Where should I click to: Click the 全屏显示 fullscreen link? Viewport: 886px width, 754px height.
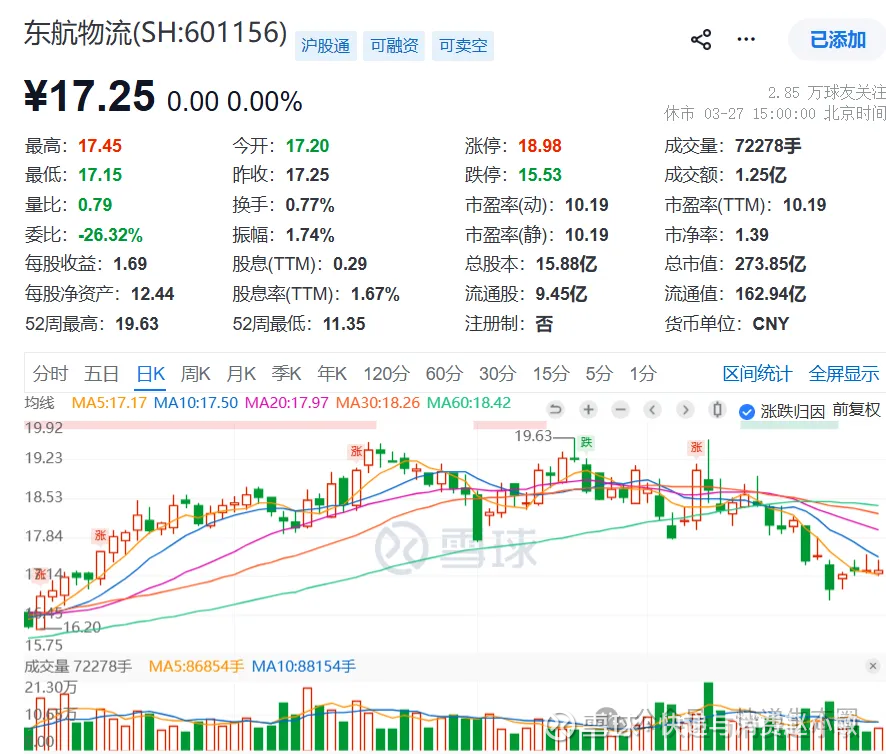tap(844, 374)
